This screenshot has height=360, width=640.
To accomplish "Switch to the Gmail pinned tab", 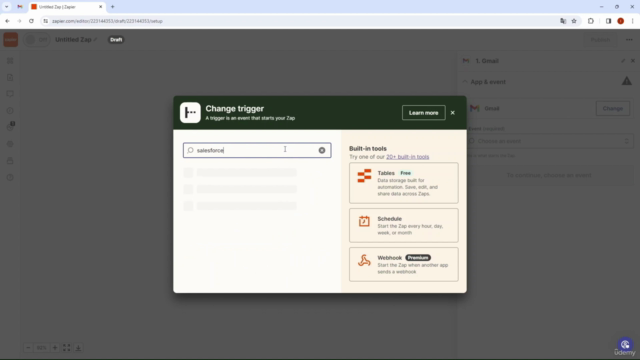I will coord(20,7).
